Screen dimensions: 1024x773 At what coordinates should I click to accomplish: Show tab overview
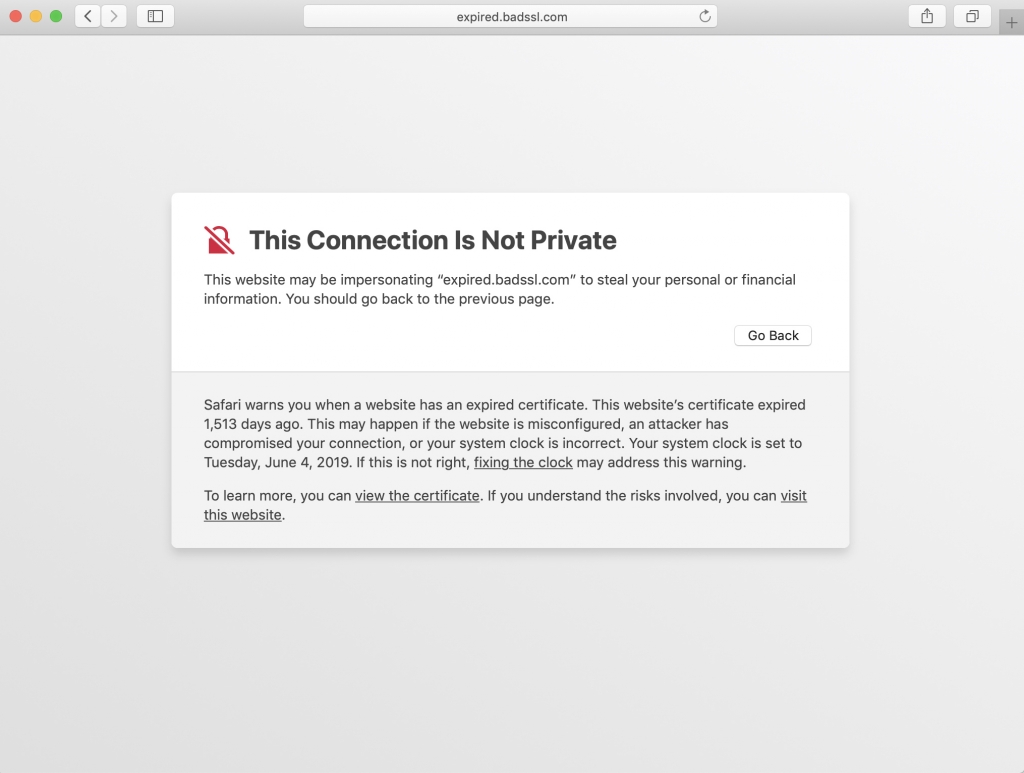[x=972, y=16]
